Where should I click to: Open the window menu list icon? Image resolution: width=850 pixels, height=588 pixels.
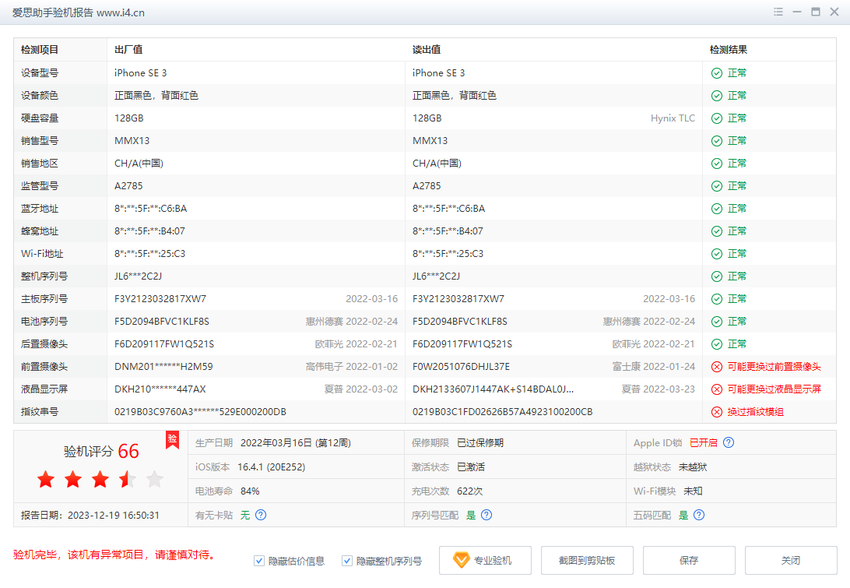point(778,12)
